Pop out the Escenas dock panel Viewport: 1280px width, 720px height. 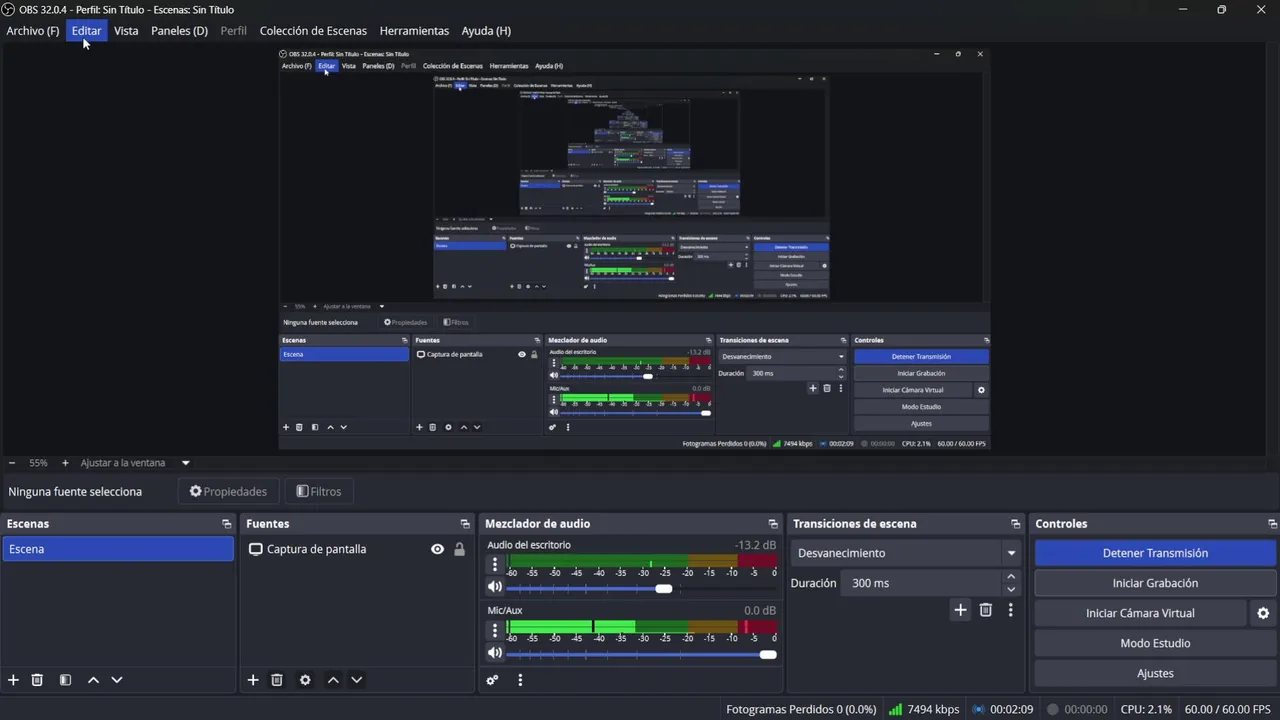pyautogui.click(x=227, y=524)
